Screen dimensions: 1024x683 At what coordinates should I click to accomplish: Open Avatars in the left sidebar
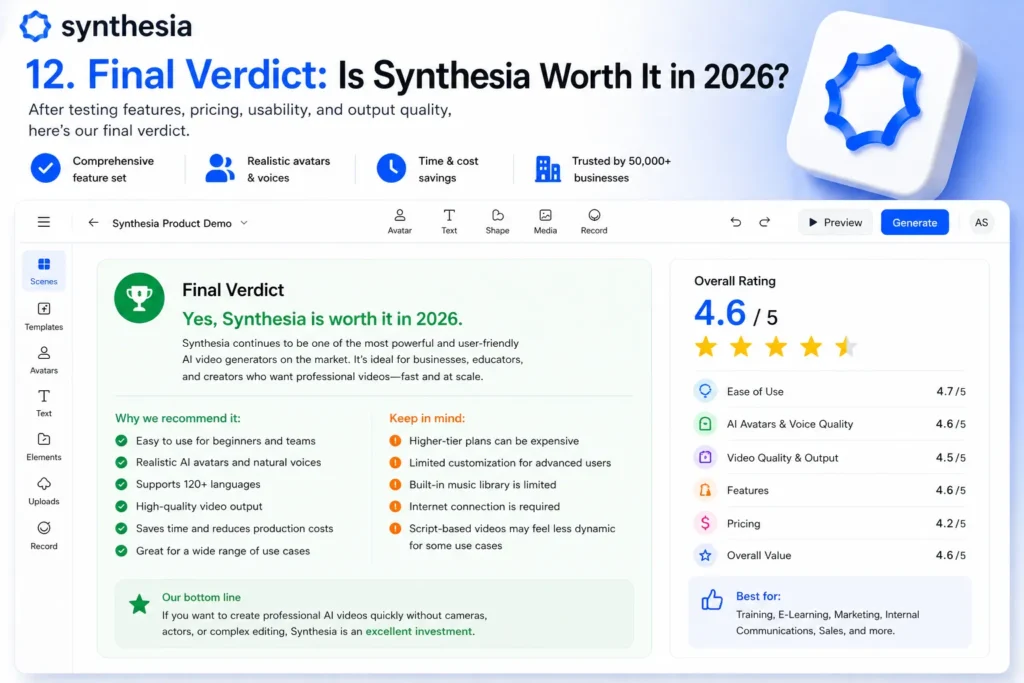coord(44,360)
